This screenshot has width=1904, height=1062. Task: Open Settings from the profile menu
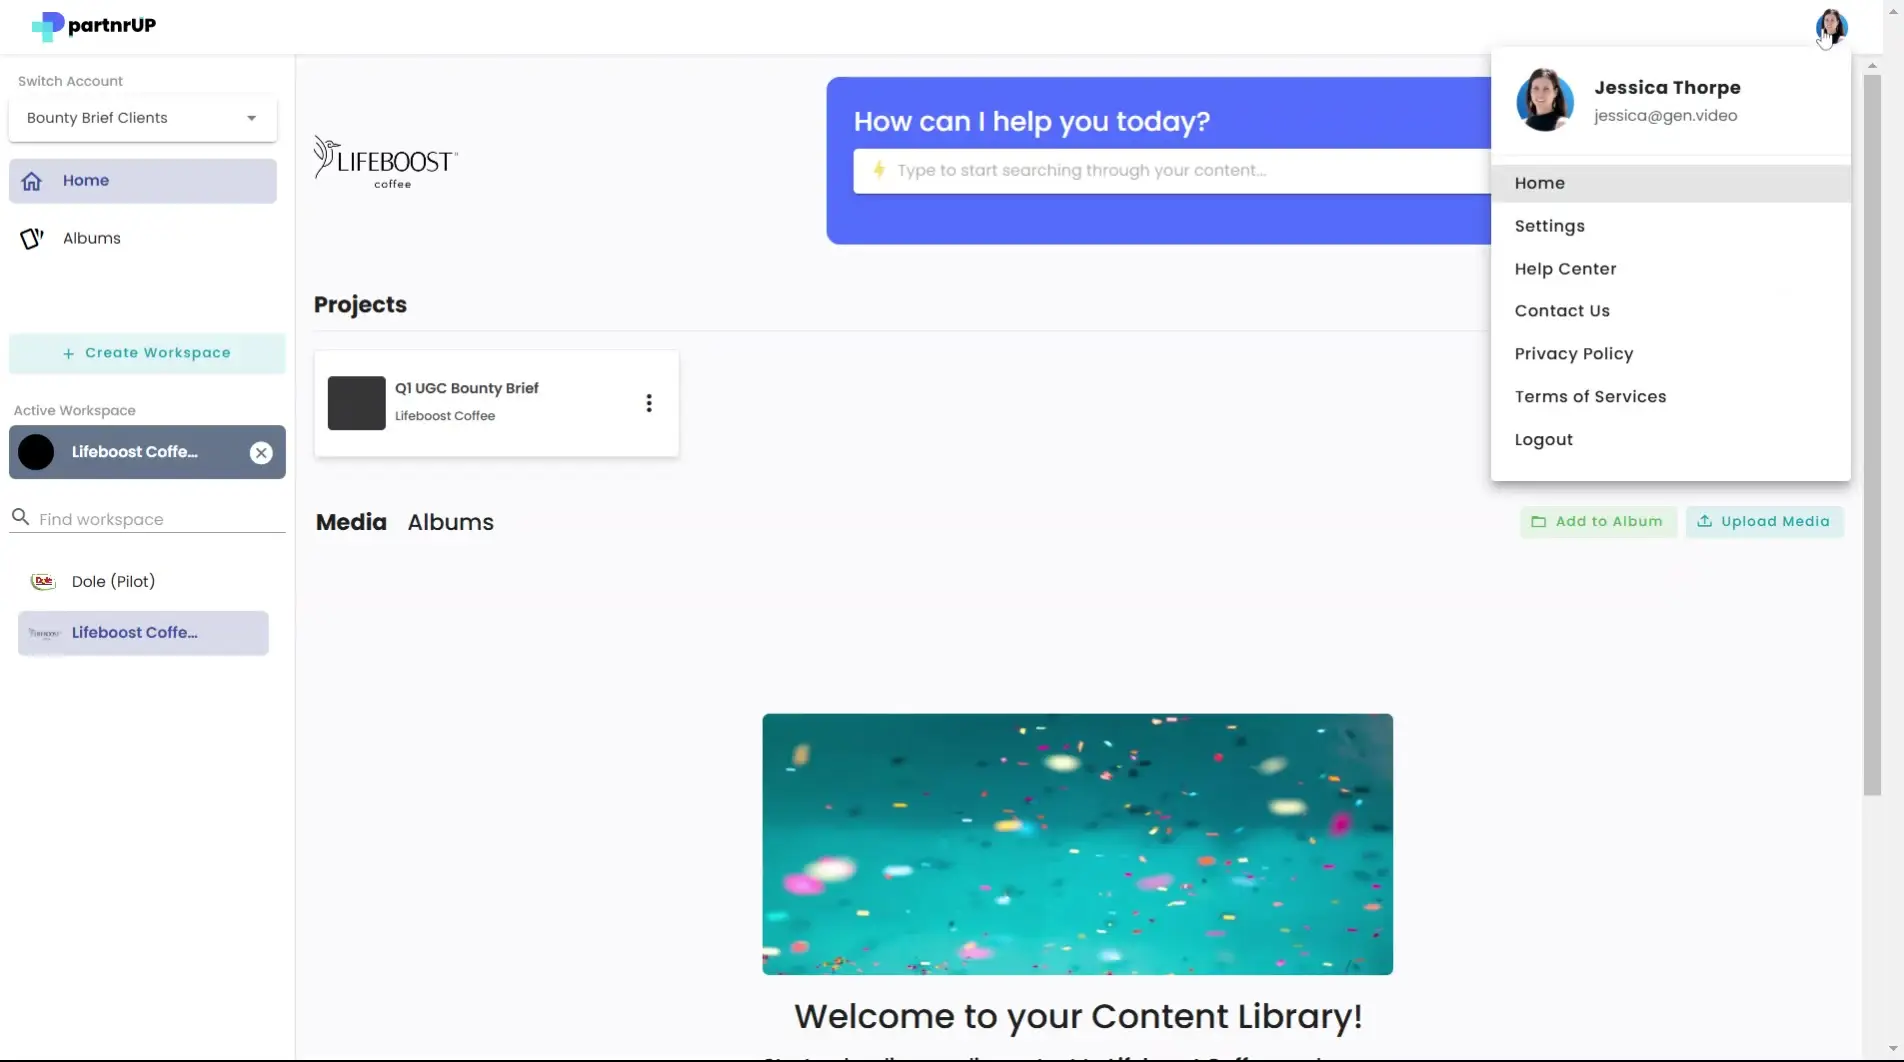point(1549,226)
